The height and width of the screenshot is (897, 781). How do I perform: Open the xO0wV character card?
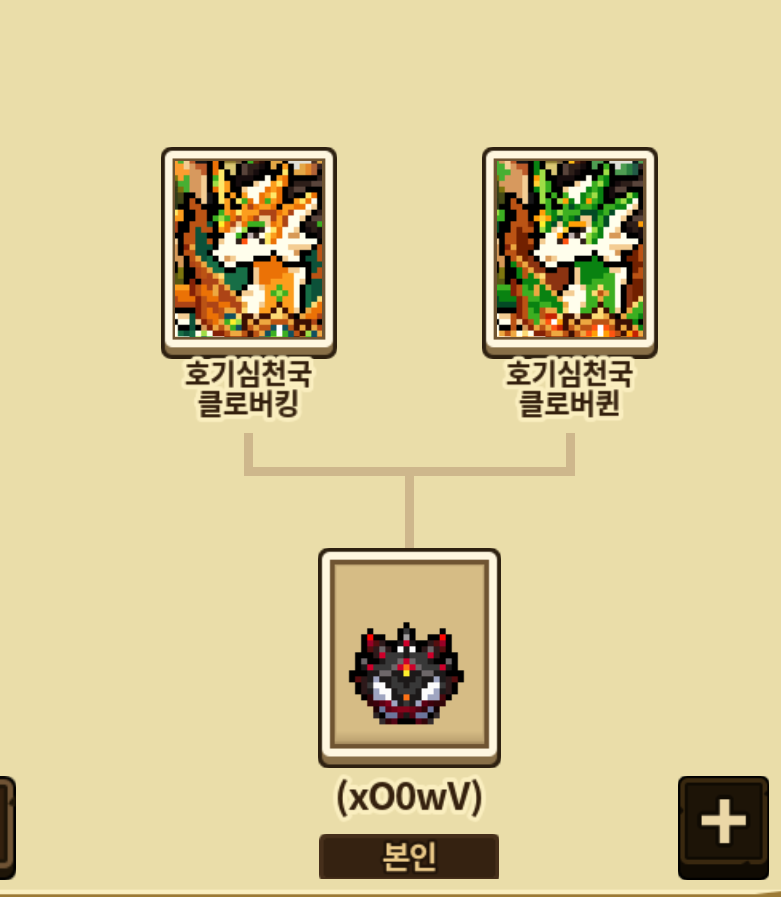[410, 657]
